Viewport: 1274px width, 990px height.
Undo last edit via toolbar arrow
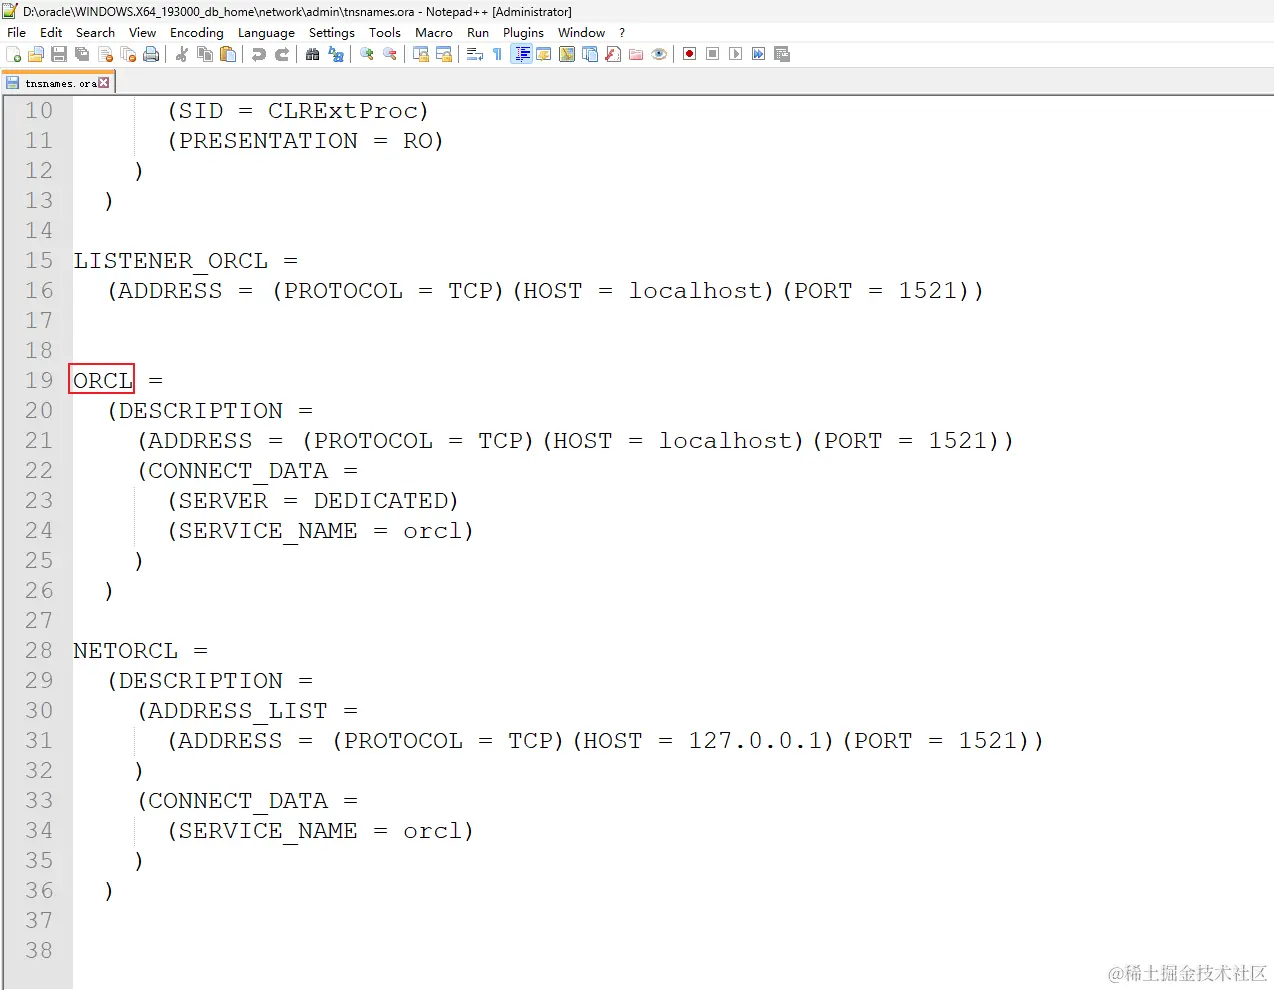tap(259, 54)
